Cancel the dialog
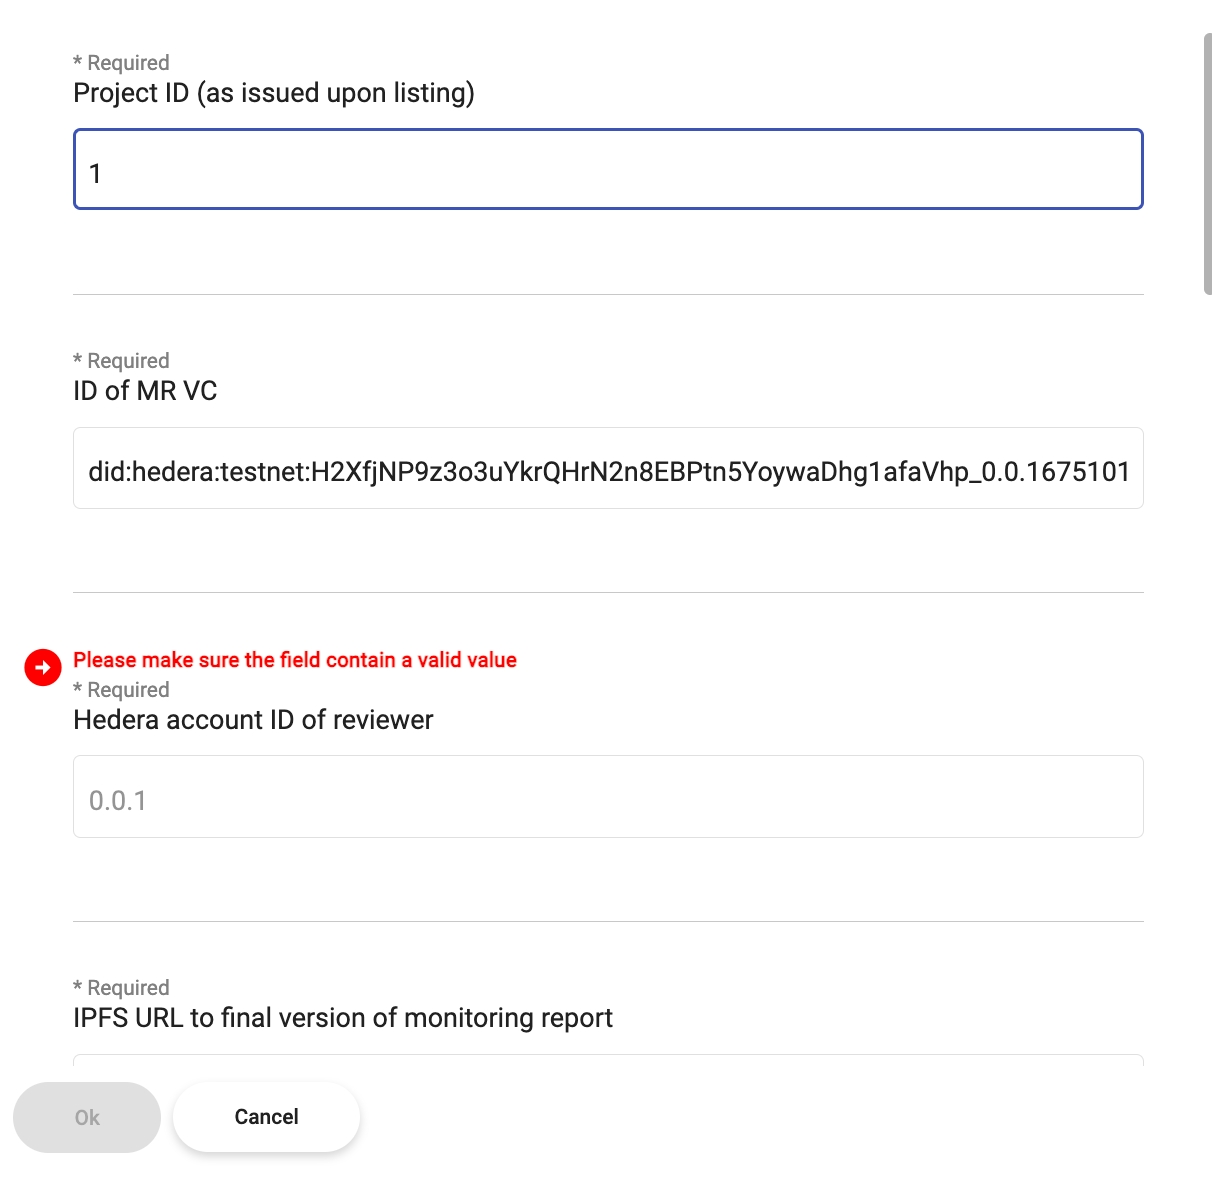 point(266,1117)
